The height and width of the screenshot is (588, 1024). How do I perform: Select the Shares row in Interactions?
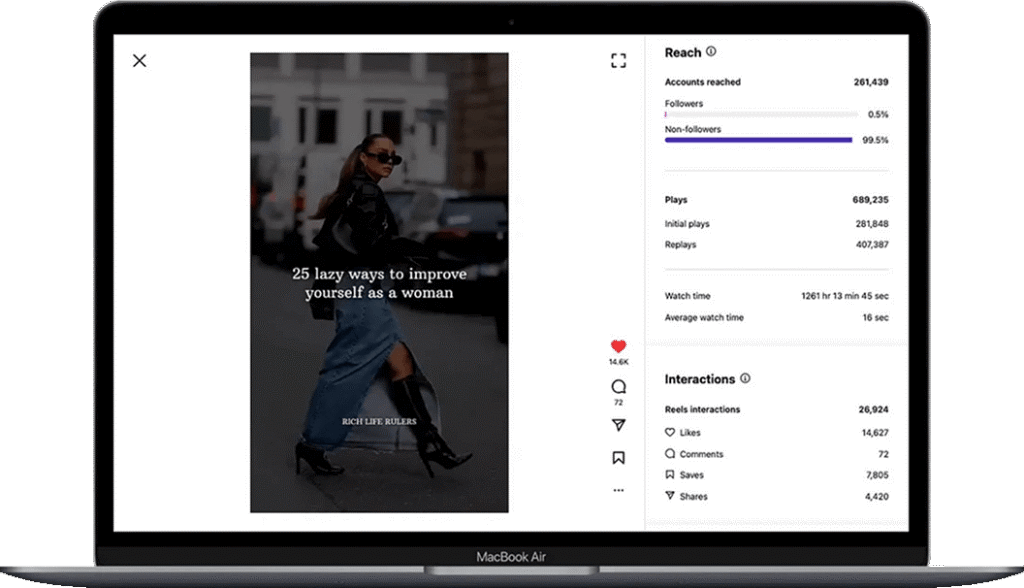[x=776, y=496]
